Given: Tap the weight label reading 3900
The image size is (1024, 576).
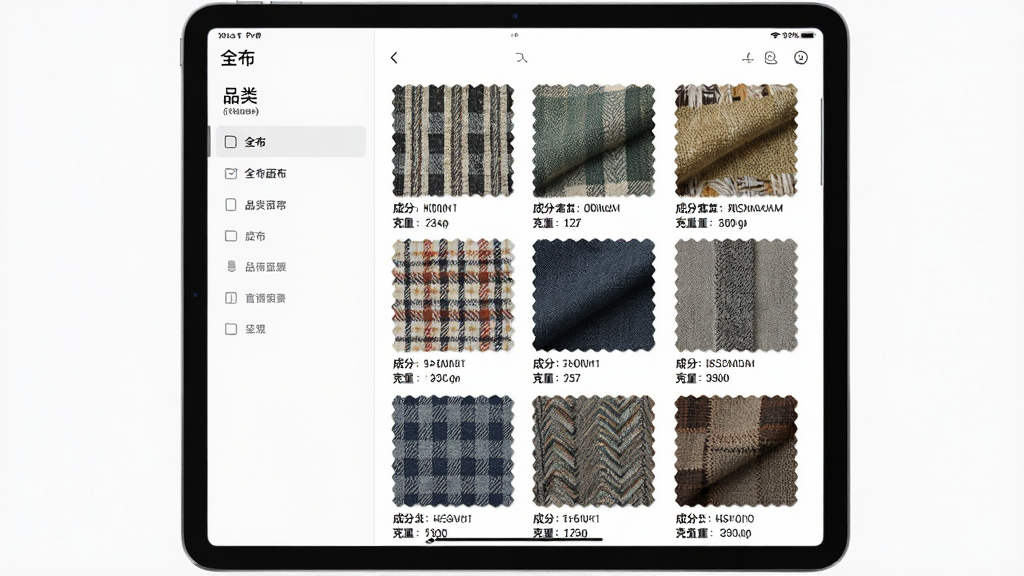Looking at the screenshot, I should (x=703, y=379).
